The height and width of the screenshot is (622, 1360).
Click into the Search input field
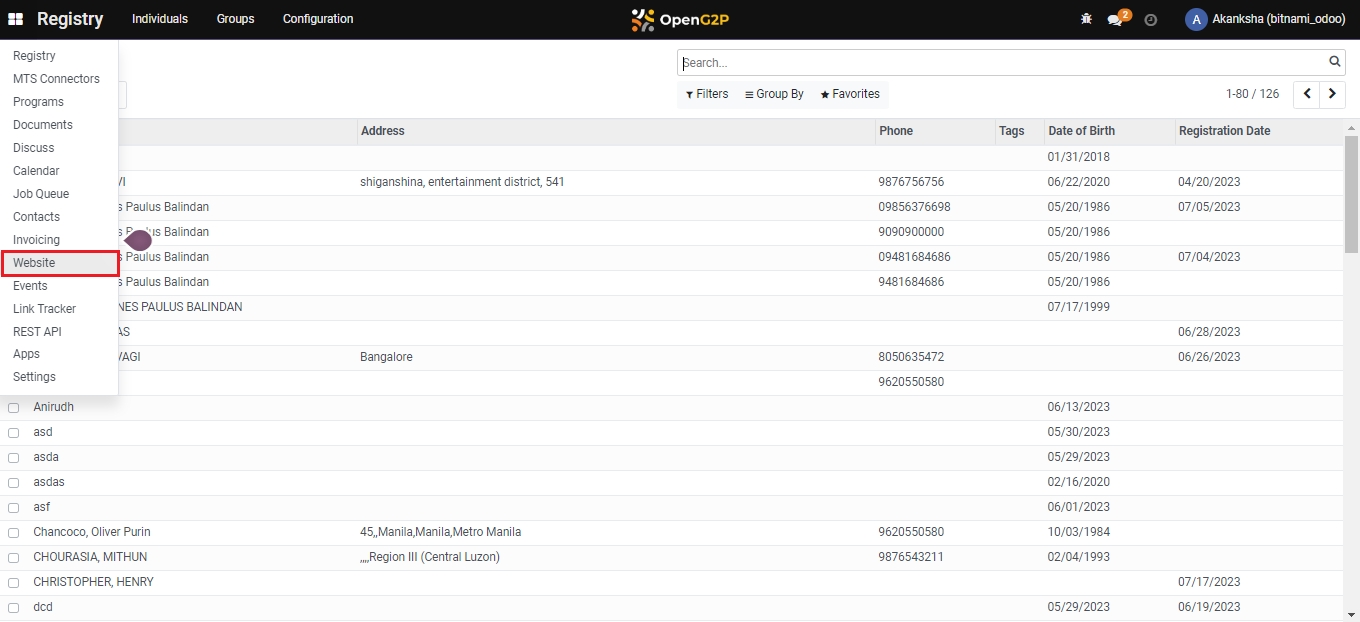coord(1000,62)
